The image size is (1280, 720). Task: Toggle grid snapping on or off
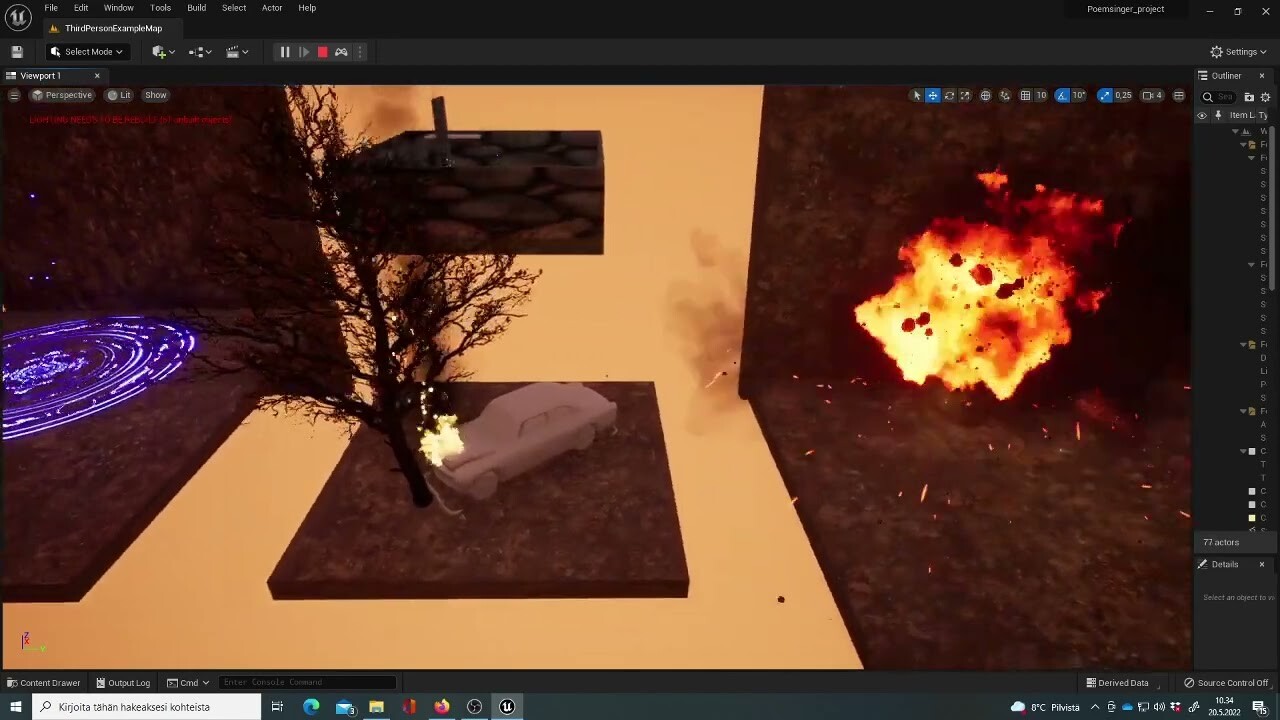coord(1025,95)
